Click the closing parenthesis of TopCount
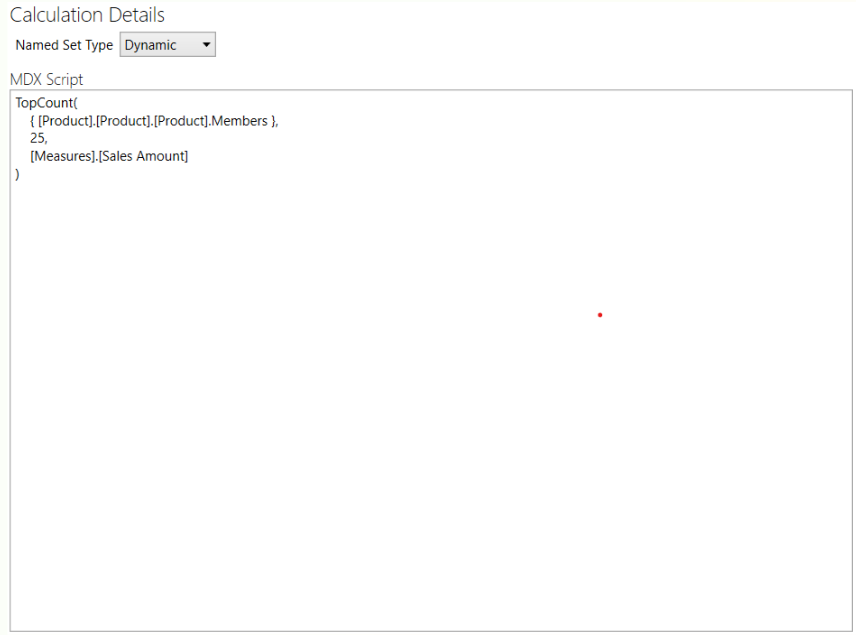Viewport: 856px width, 635px height. [x=16, y=174]
